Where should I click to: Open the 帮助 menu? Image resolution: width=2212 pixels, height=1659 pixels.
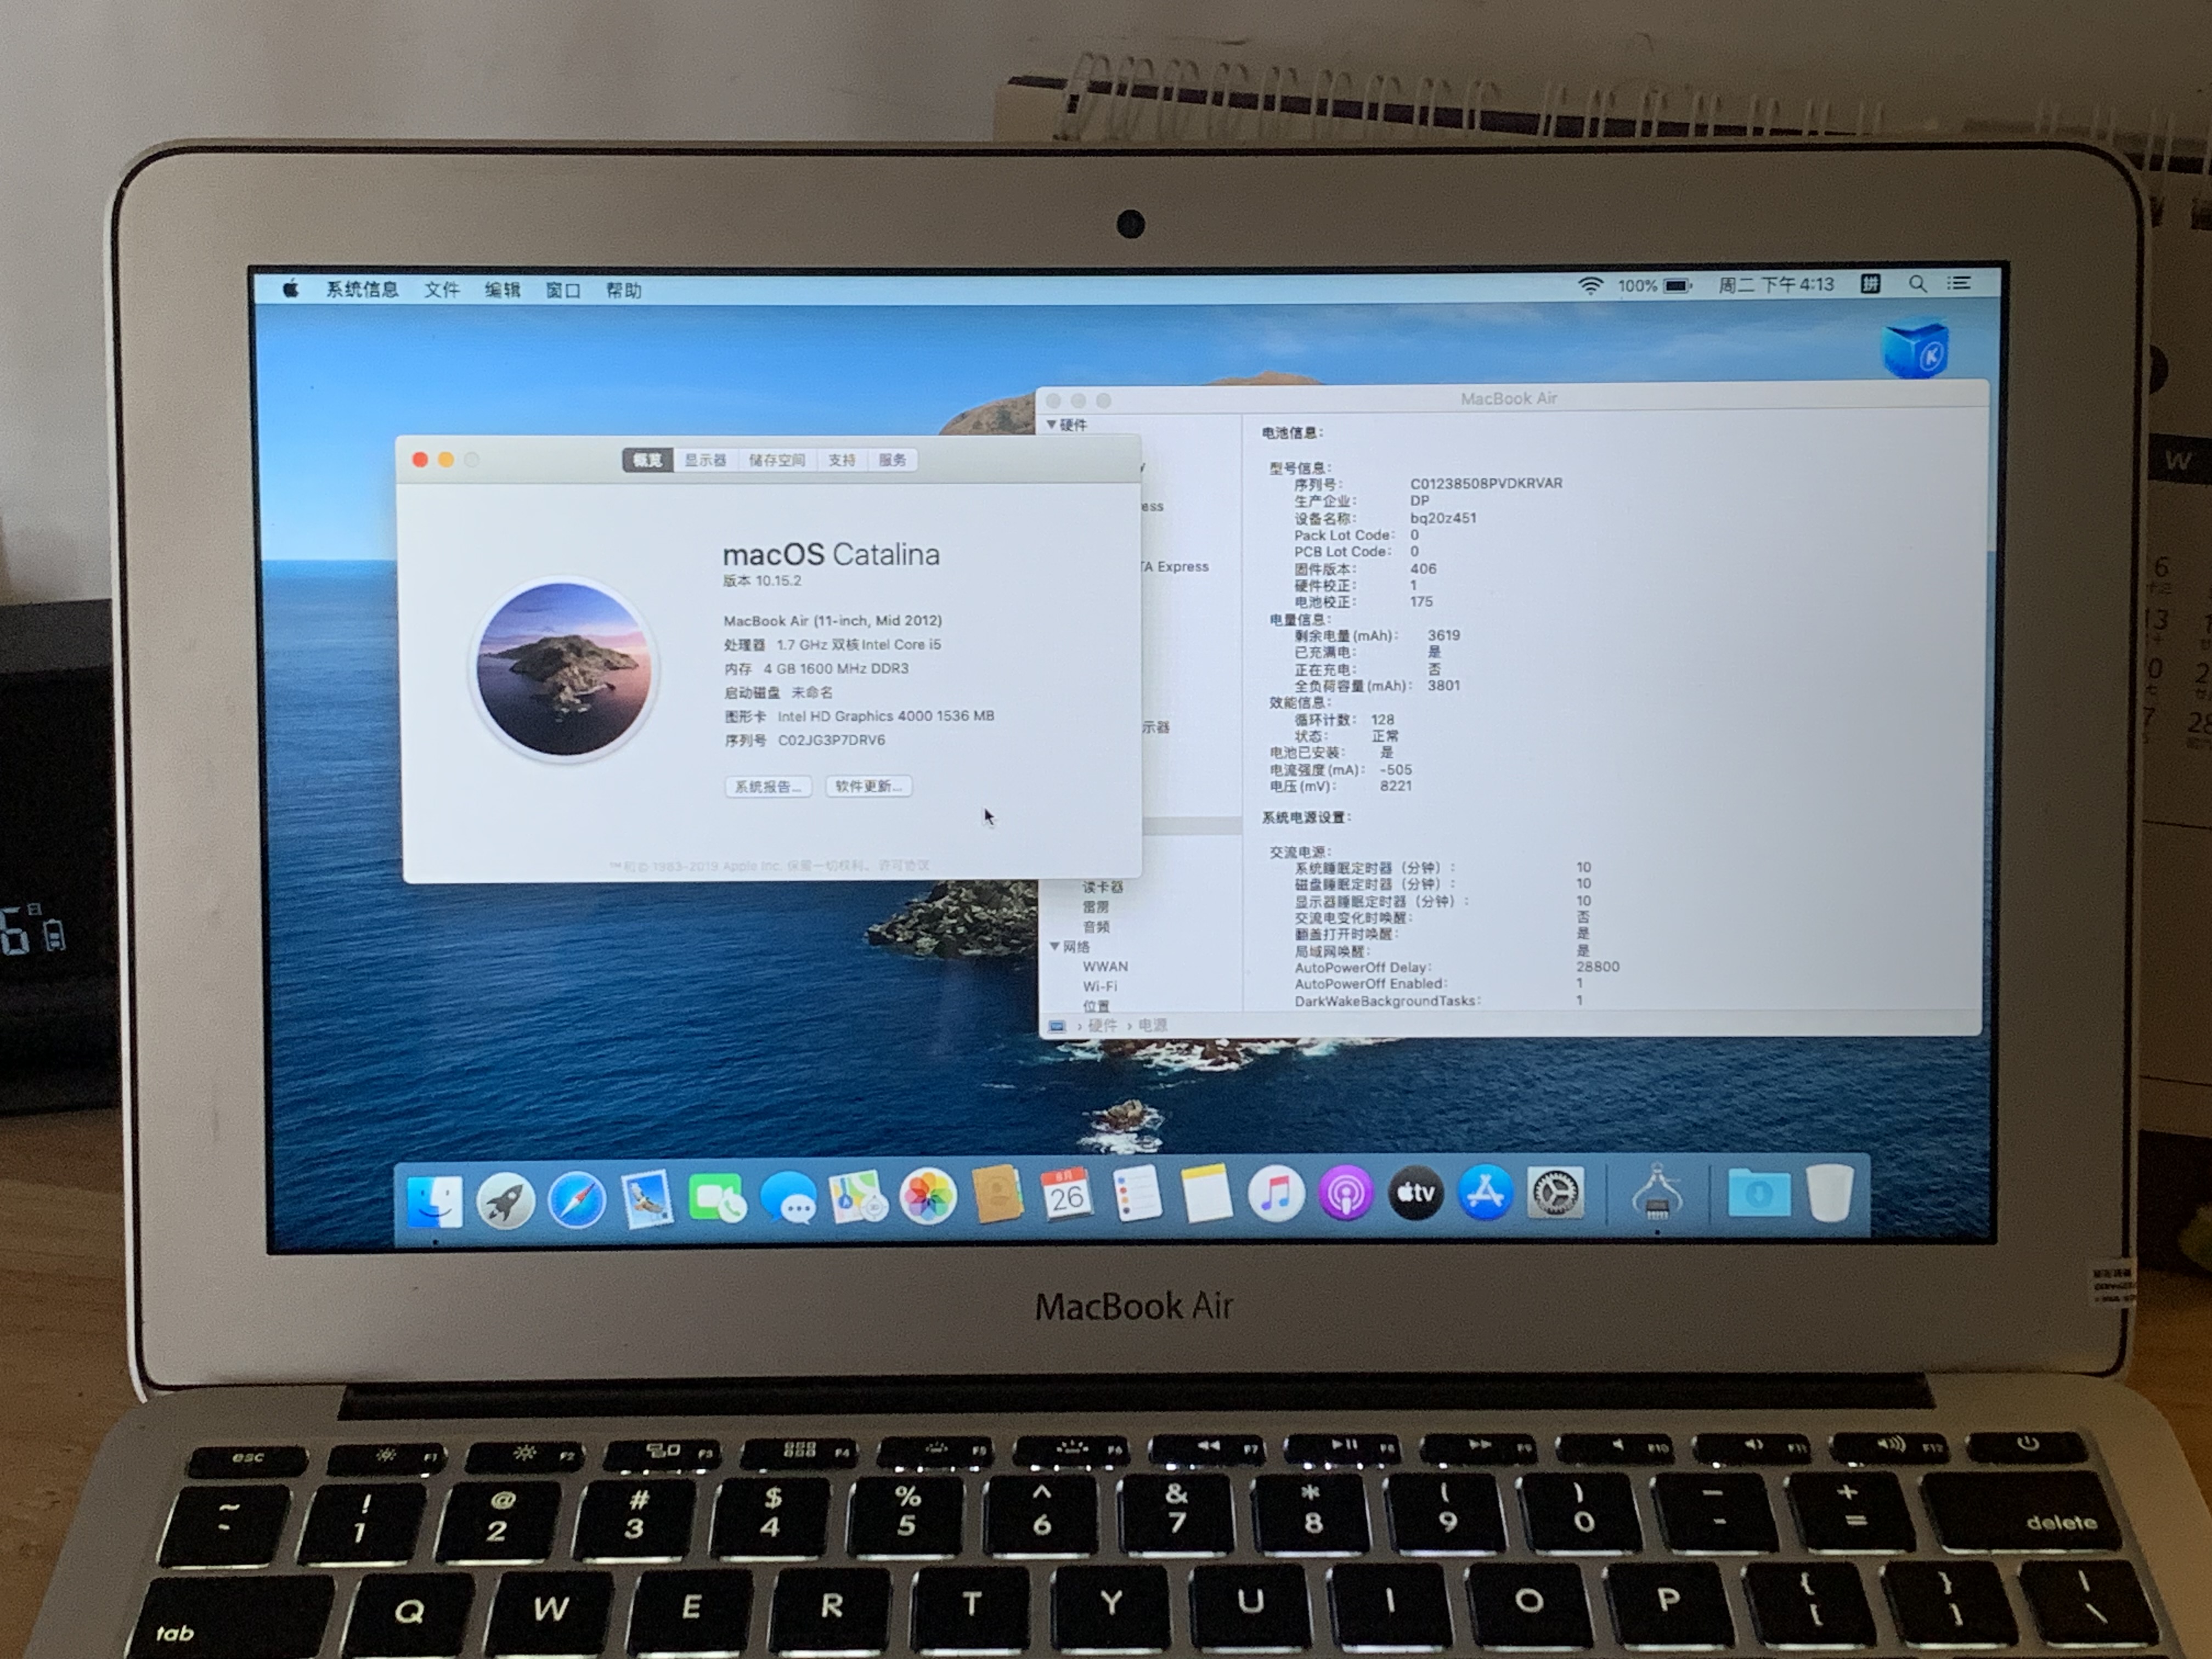623,290
